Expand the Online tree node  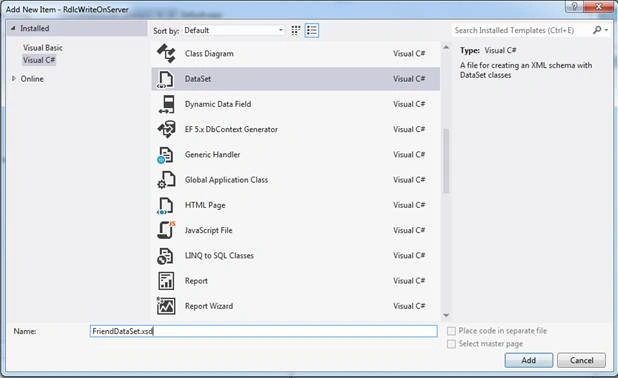point(14,78)
